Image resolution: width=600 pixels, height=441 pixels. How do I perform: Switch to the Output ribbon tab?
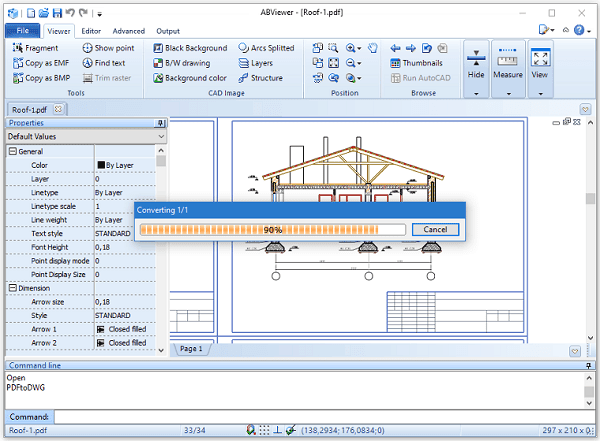[x=168, y=31]
